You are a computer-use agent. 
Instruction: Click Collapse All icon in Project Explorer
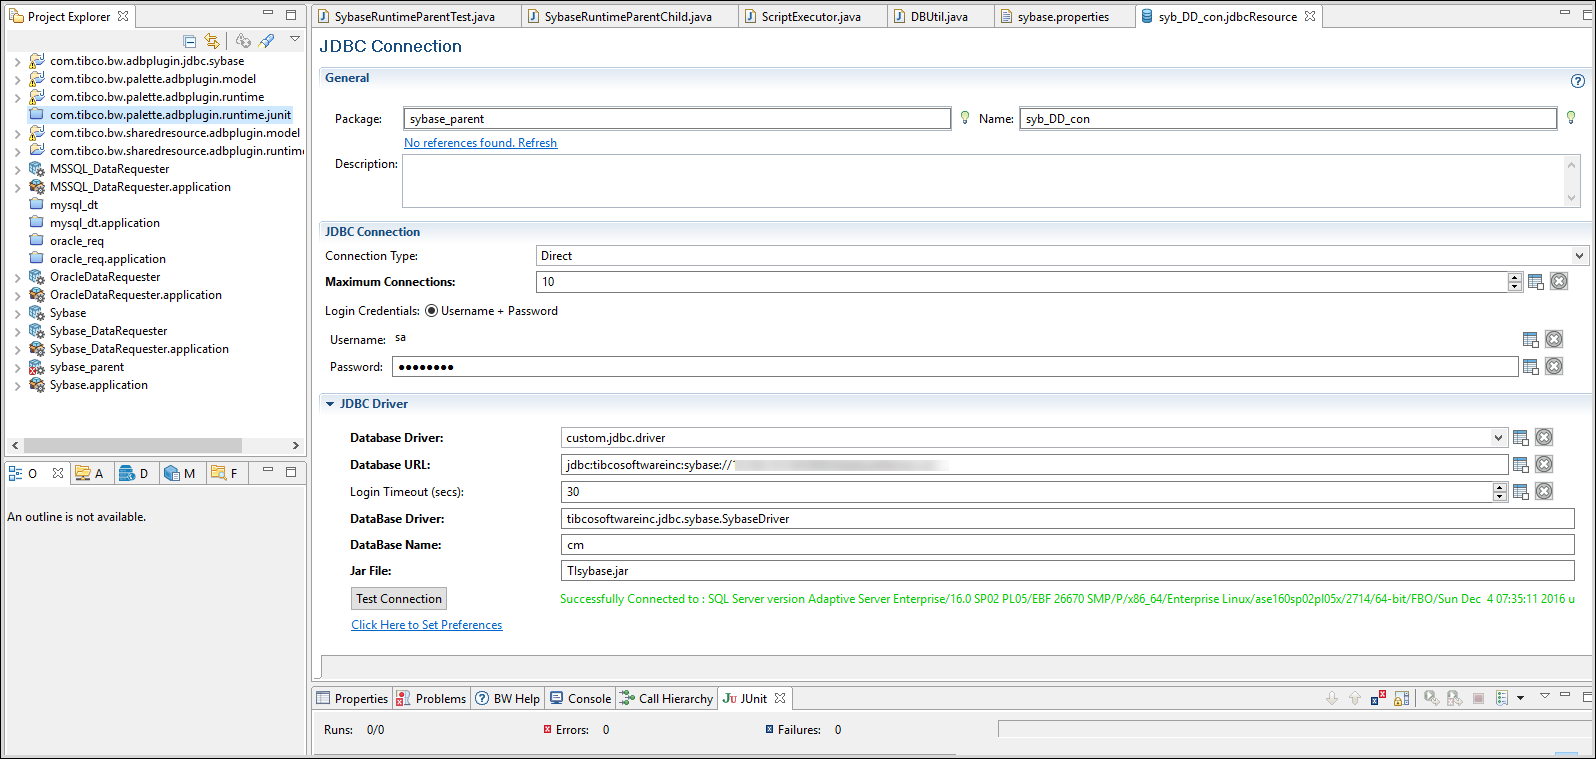pos(190,41)
